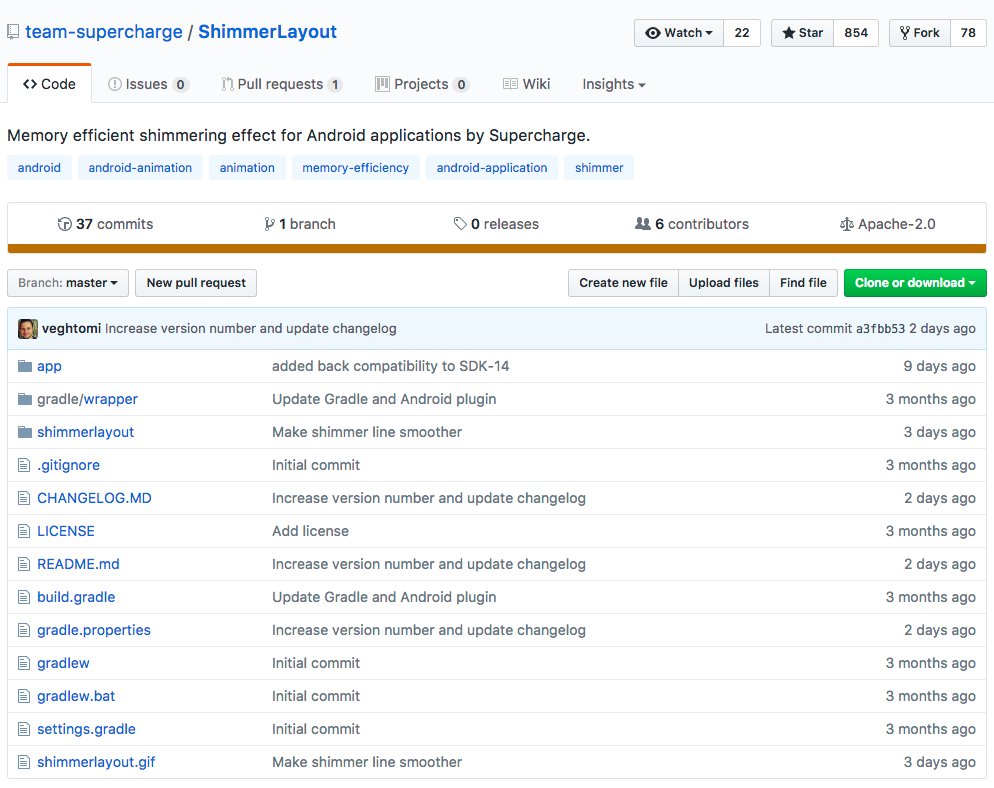Screen dimensions: 994x788
Task: Click the gradle.properties file icon
Action: (24, 630)
